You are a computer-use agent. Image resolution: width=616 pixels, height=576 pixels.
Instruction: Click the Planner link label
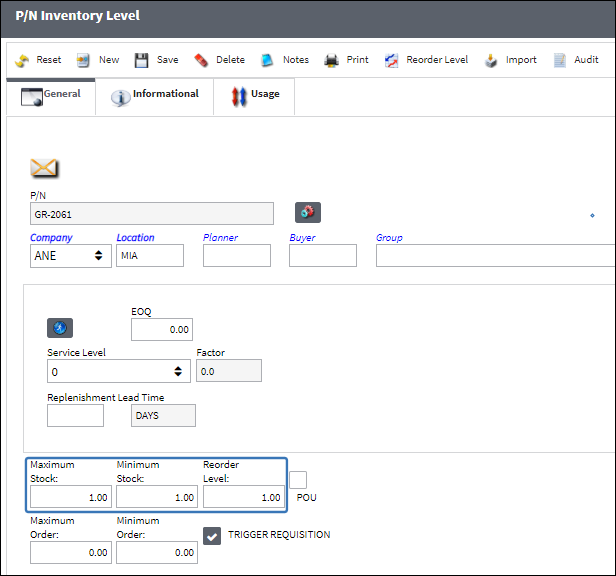tap(220, 238)
